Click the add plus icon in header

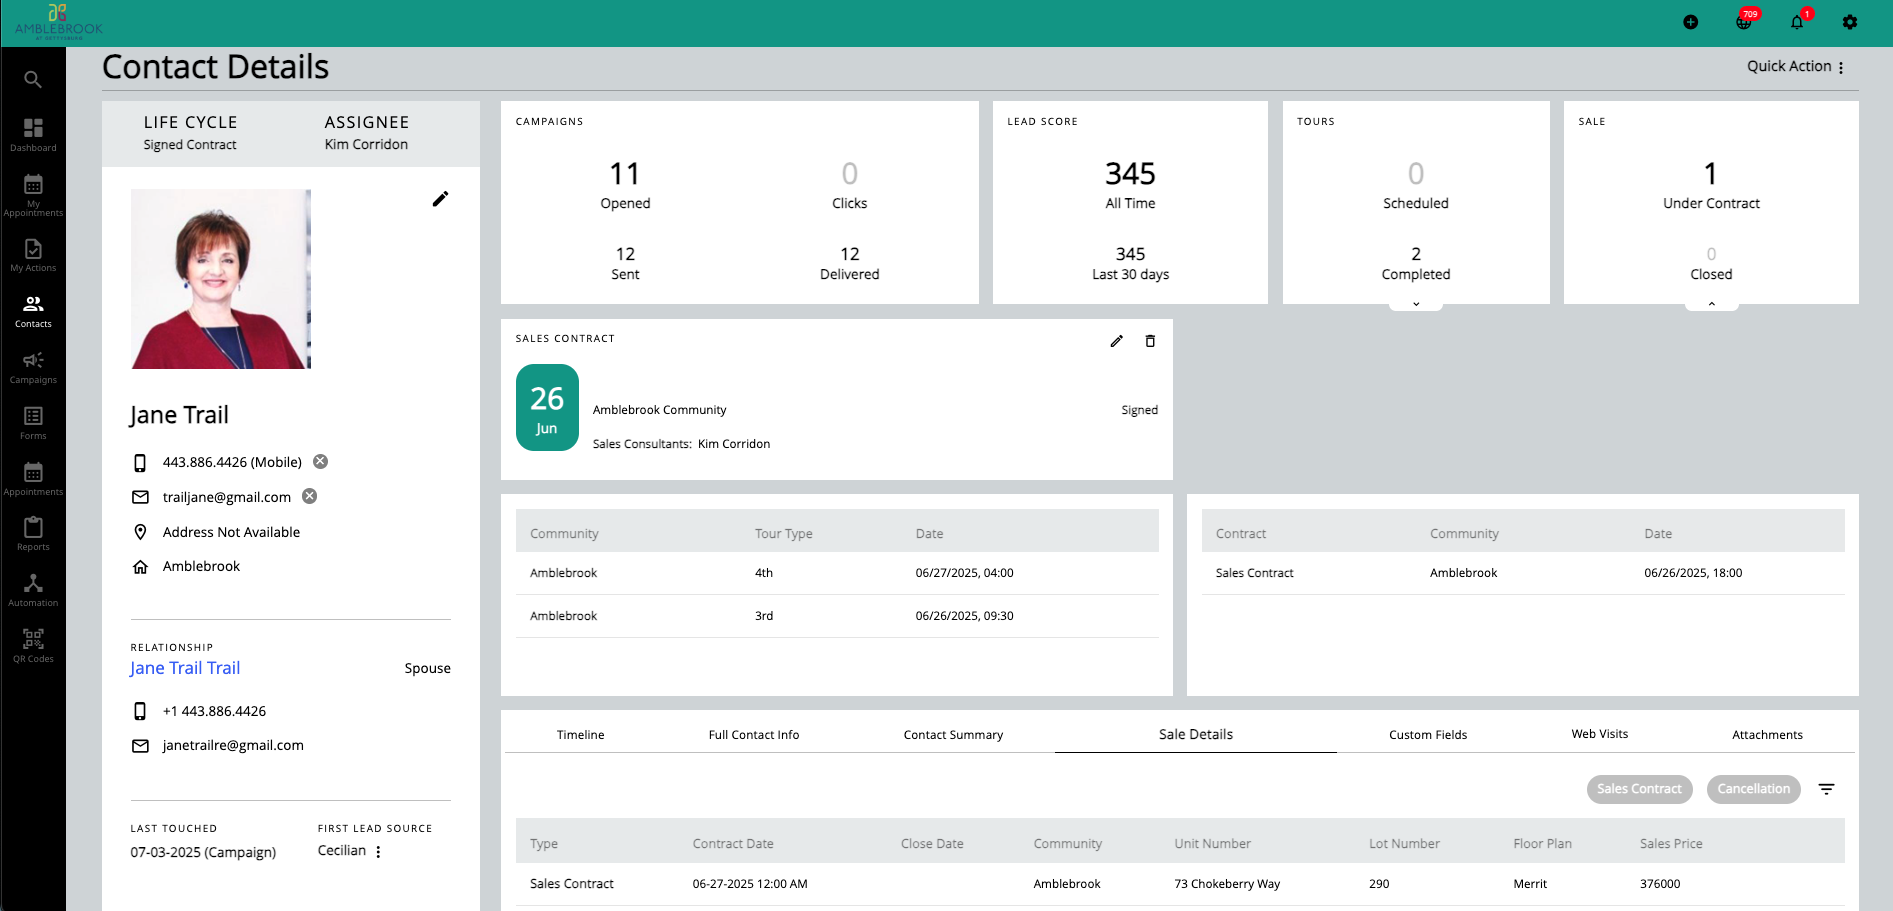coord(1690,22)
